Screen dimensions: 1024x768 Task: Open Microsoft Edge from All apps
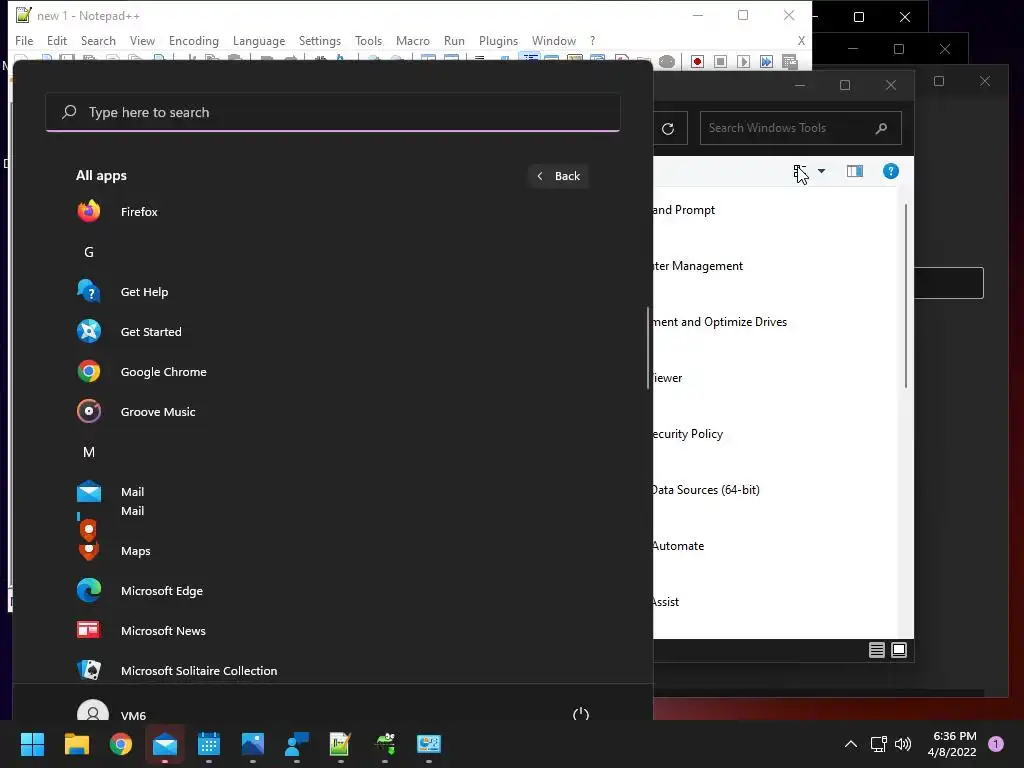pos(162,590)
